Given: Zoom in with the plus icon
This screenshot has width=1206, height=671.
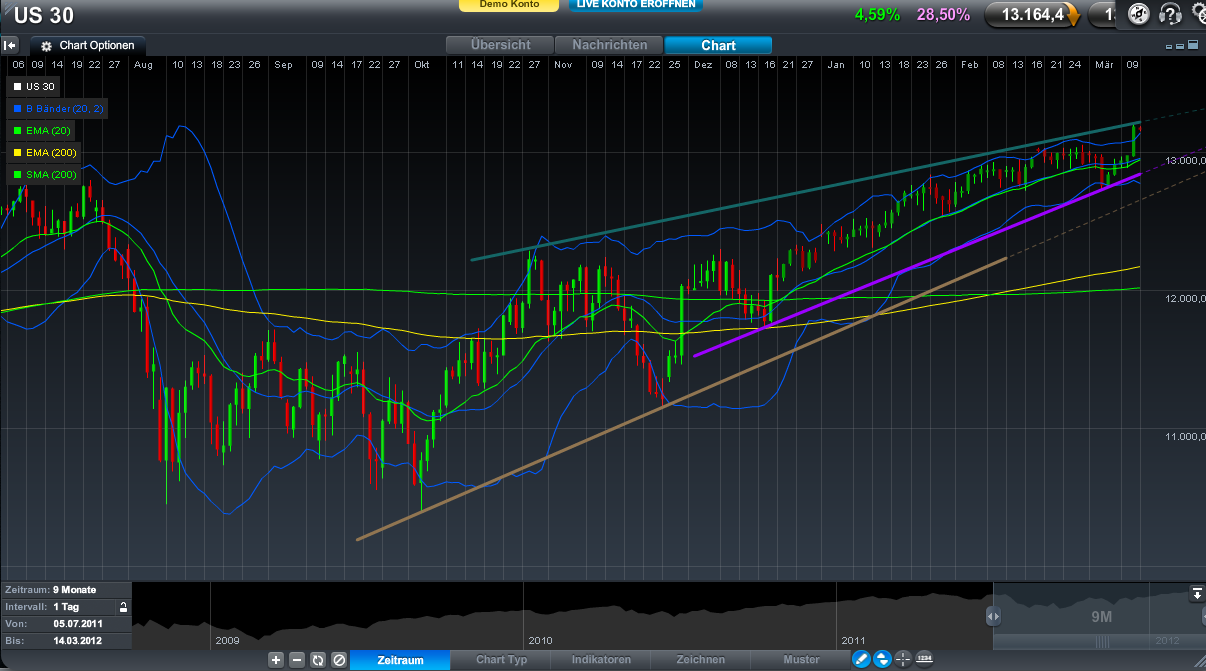Looking at the screenshot, I should coord(276,660).
